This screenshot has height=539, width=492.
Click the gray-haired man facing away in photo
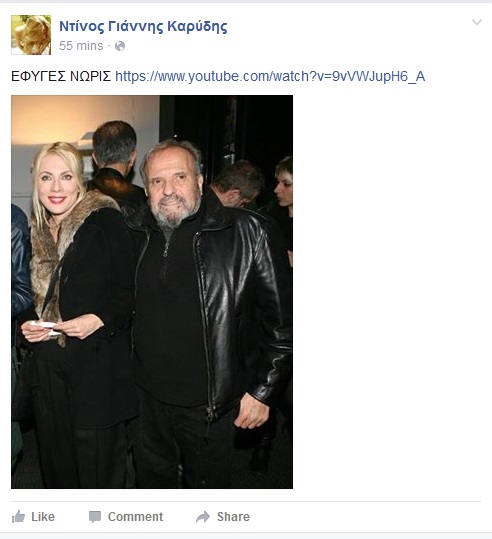(x=115, y=162)
